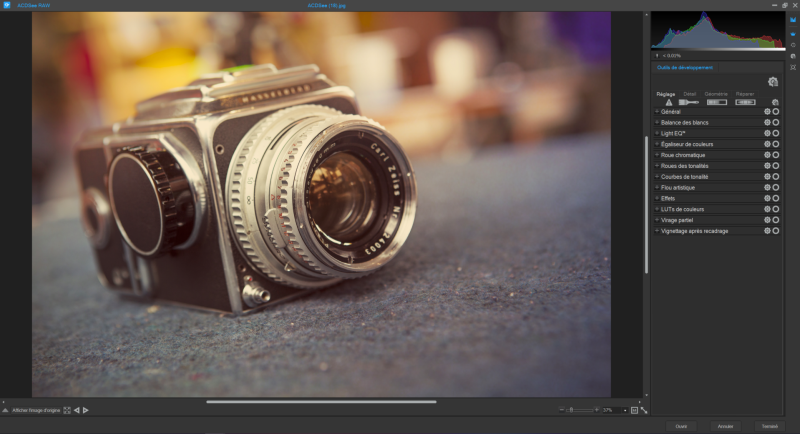Click the zoom out minus button
Viewport: 800px width, 434px height.
562,410
